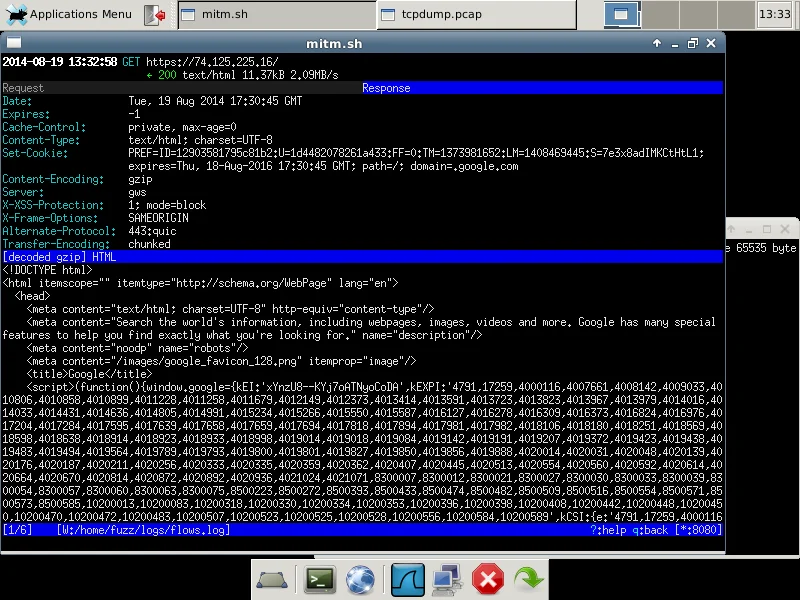800x600 pixels.
Task: Click the green restart arrow in the dock
Action: click(529, 580)
